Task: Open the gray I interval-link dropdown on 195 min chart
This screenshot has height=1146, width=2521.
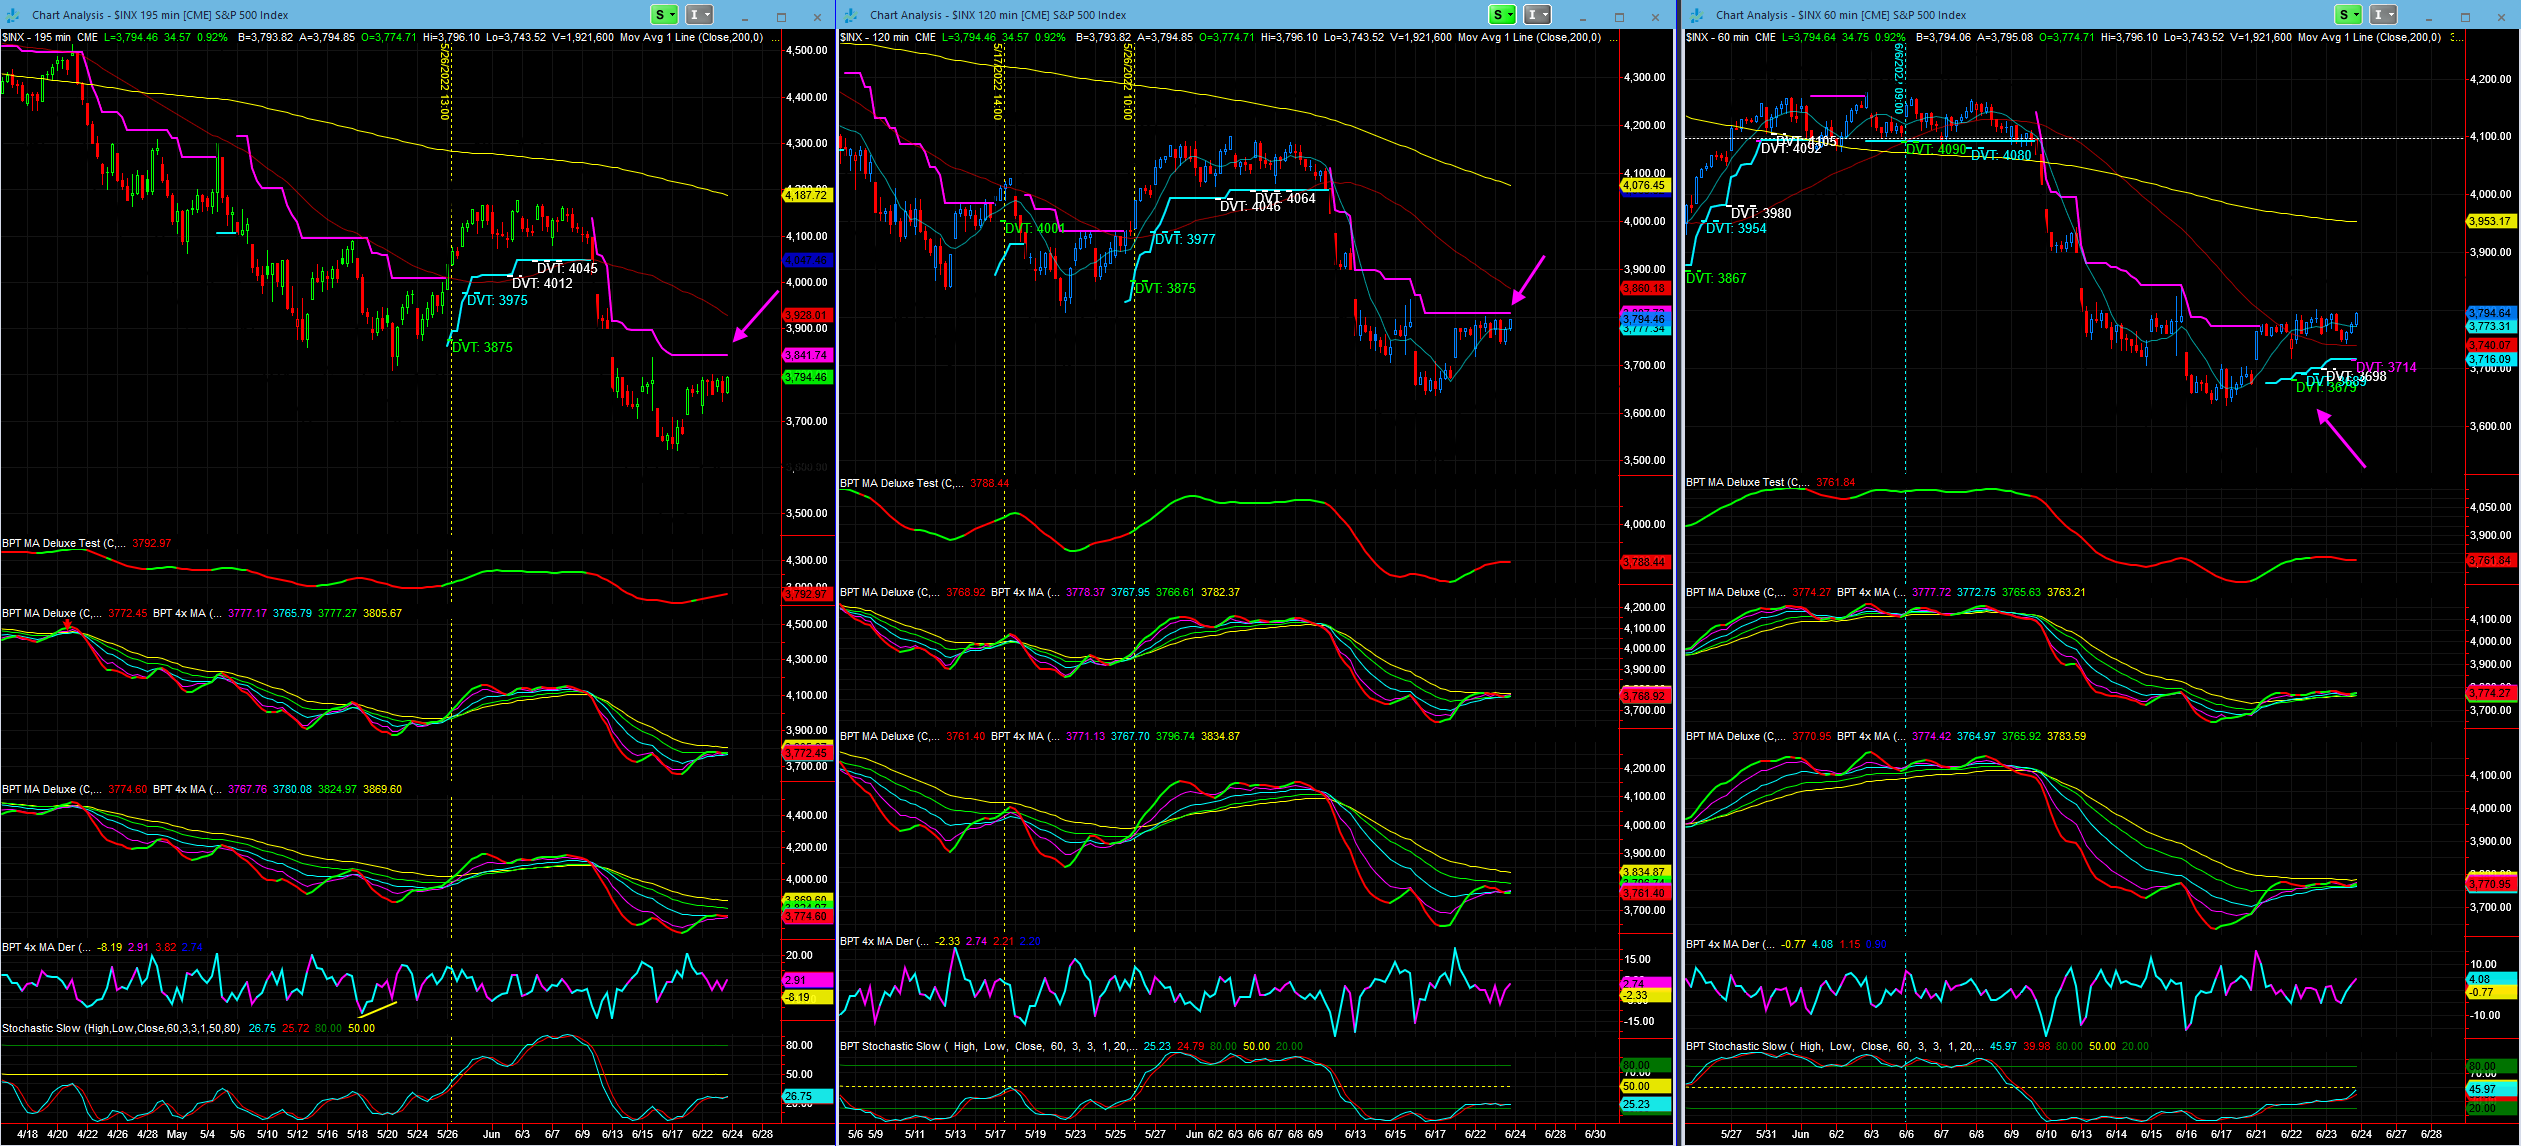Action: point(700,14)
